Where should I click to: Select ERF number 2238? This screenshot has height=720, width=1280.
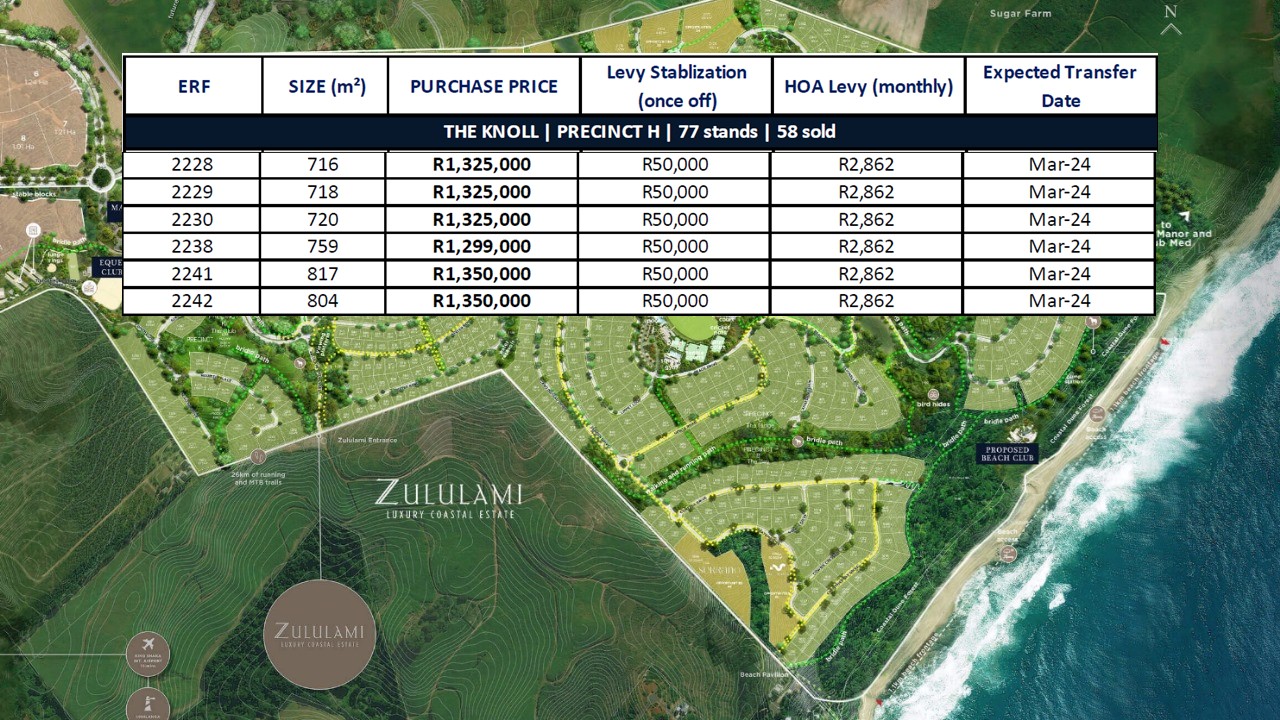(x=192, y=247)
